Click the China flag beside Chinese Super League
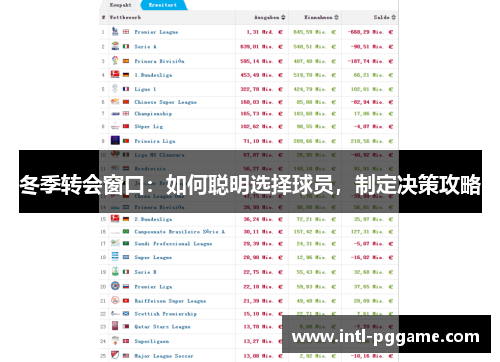The width and height of the screenshot is (500, 362). [126, 102]
